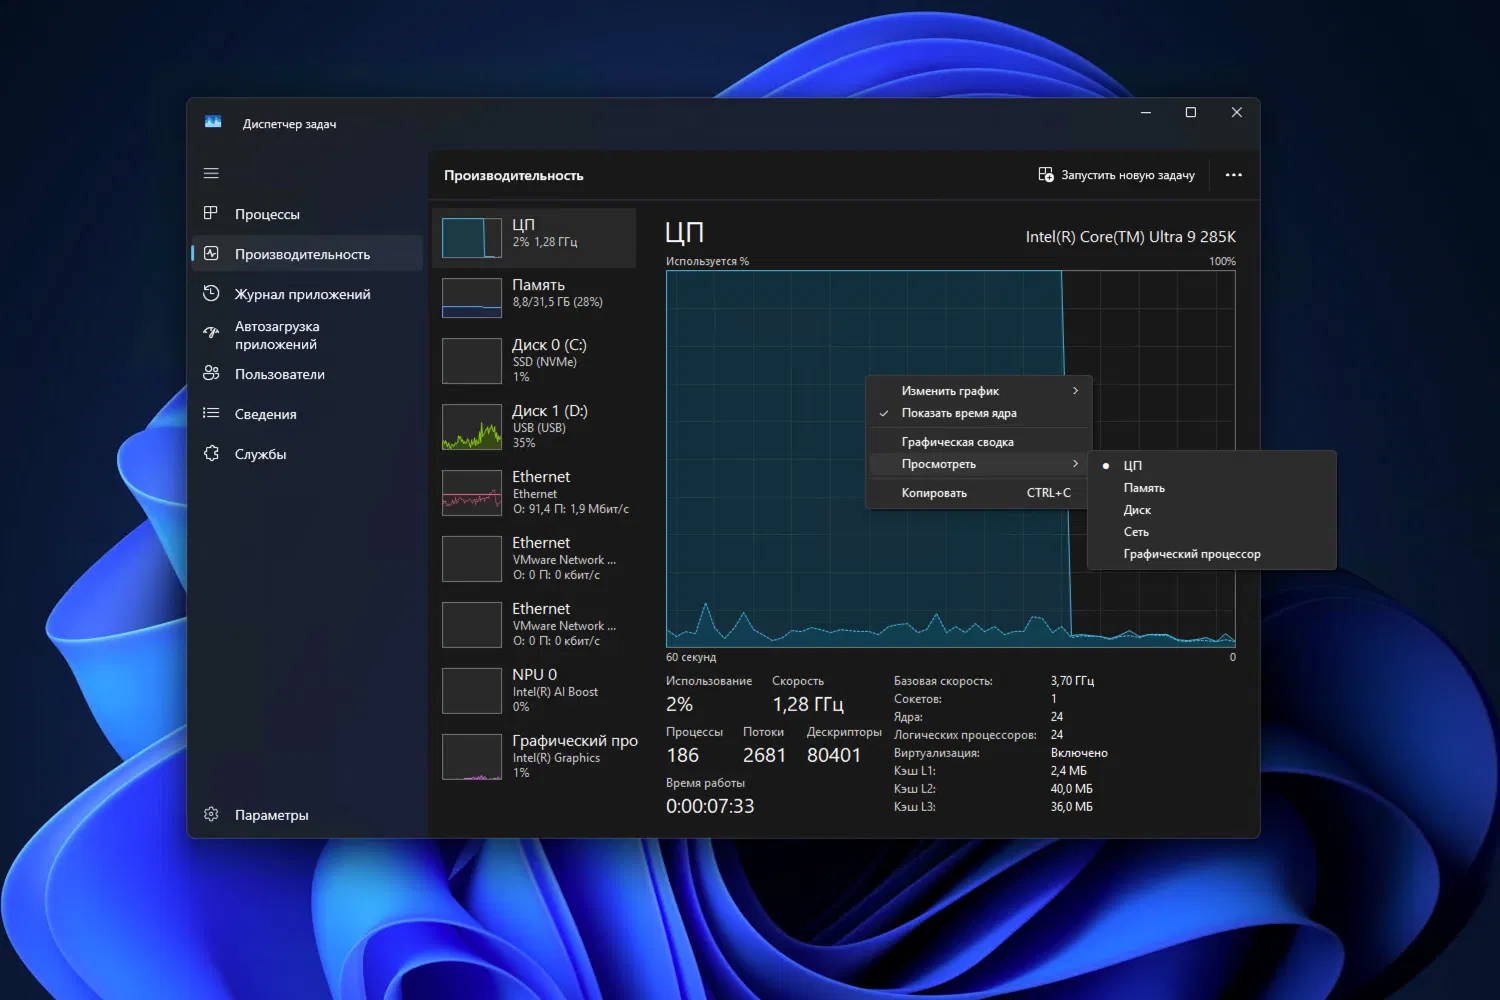Click the Settings gear icon
The height and width of the screenshot is (1000, 1500).
(211, 814)
